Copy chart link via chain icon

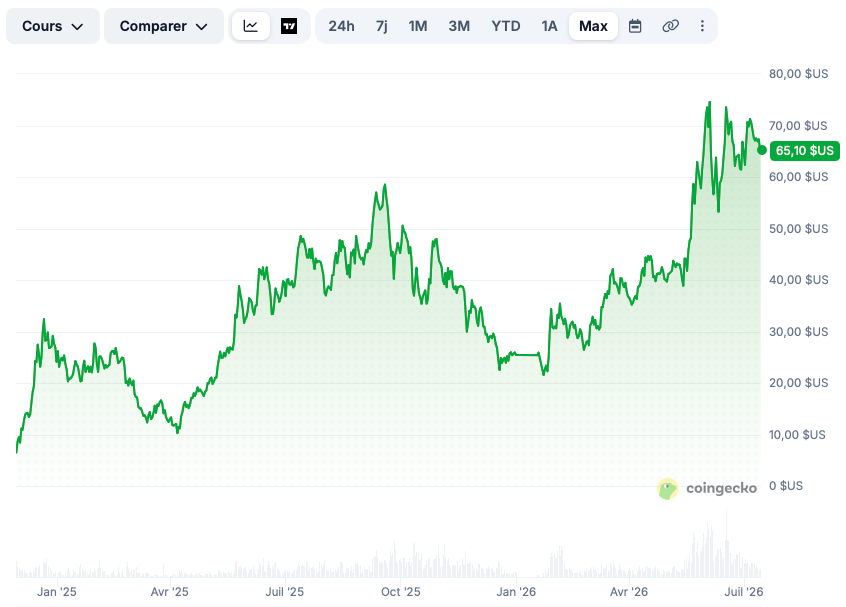670,26
